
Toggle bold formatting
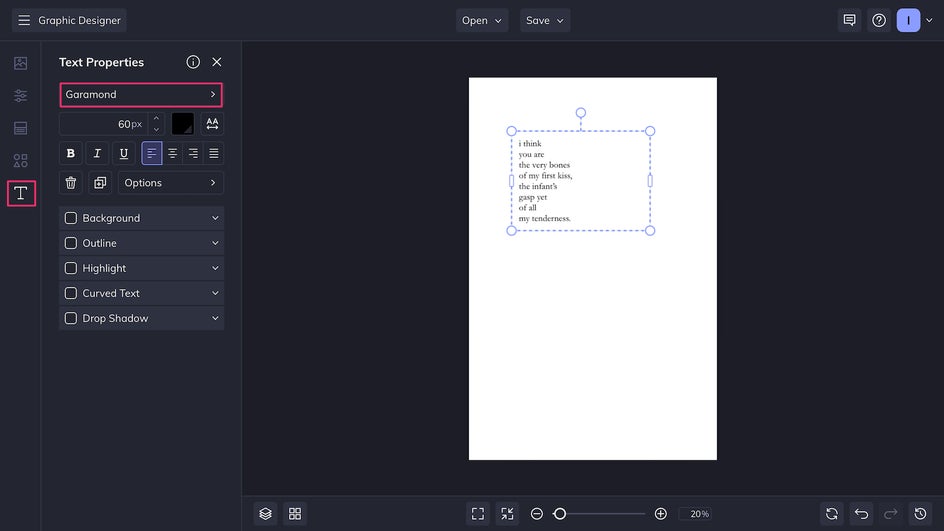(x=70, y=154)
